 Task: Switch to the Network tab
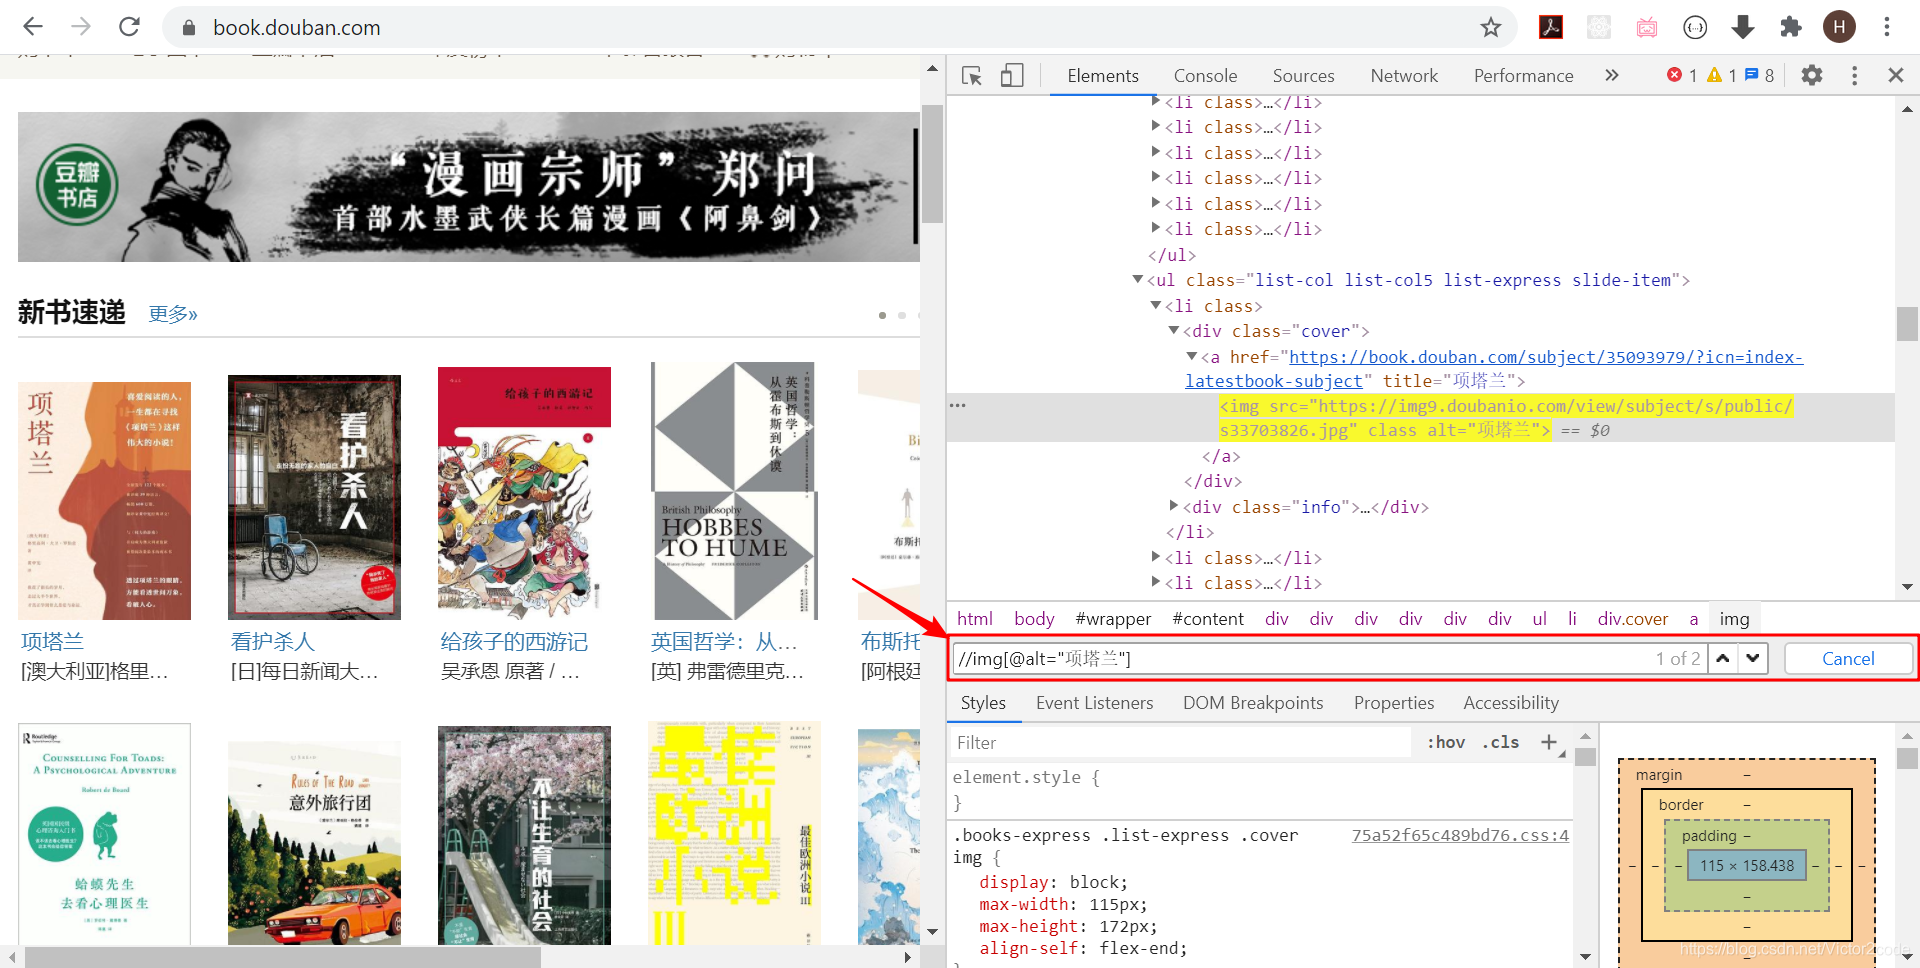tap(1404, 76)
